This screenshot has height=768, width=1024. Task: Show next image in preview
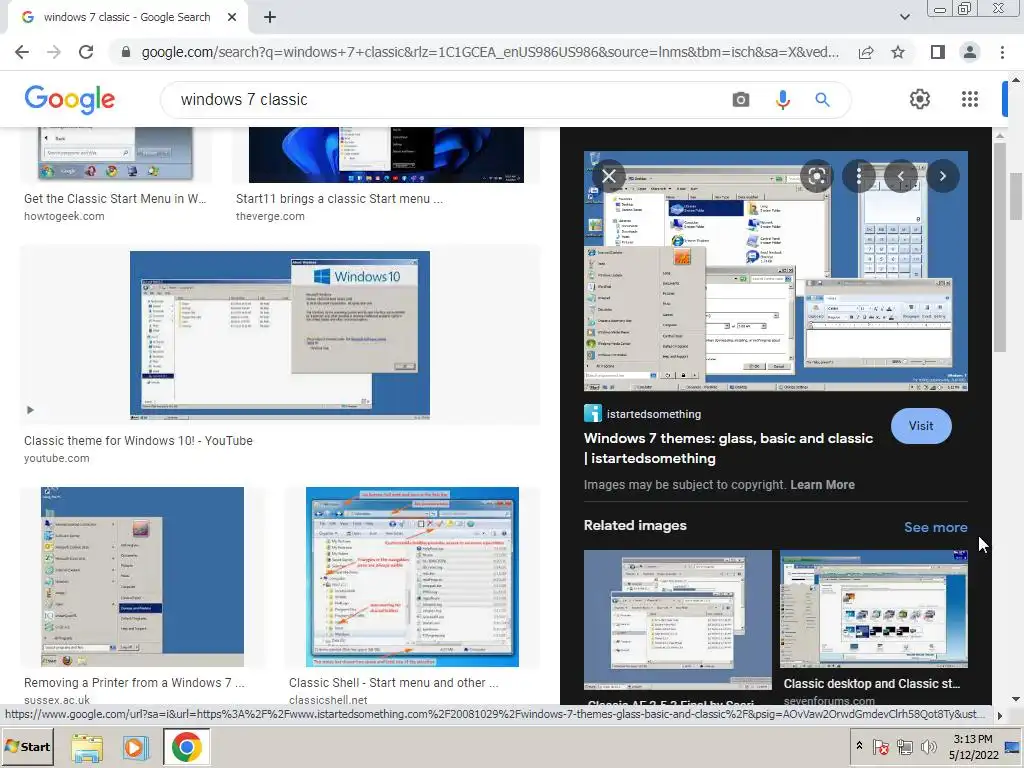pos(942,176)
